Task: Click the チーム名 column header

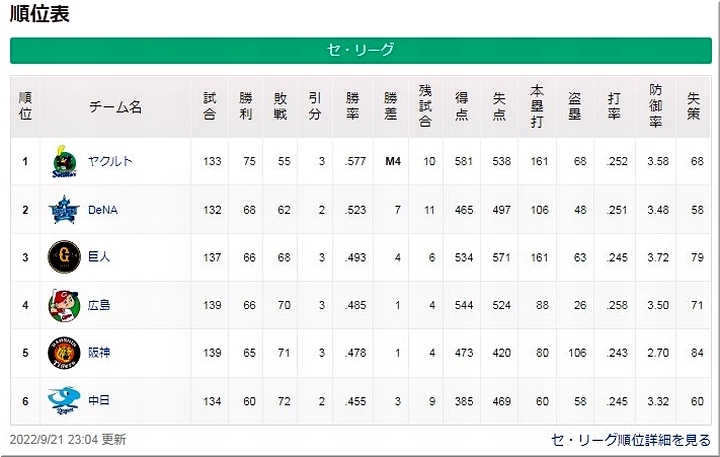Action: tap(115, 107)
